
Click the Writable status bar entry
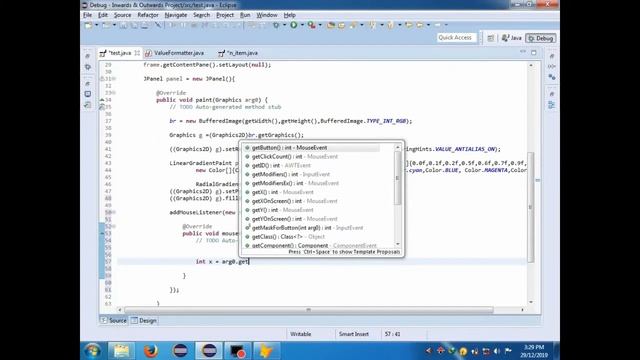[x=301, y=334]
